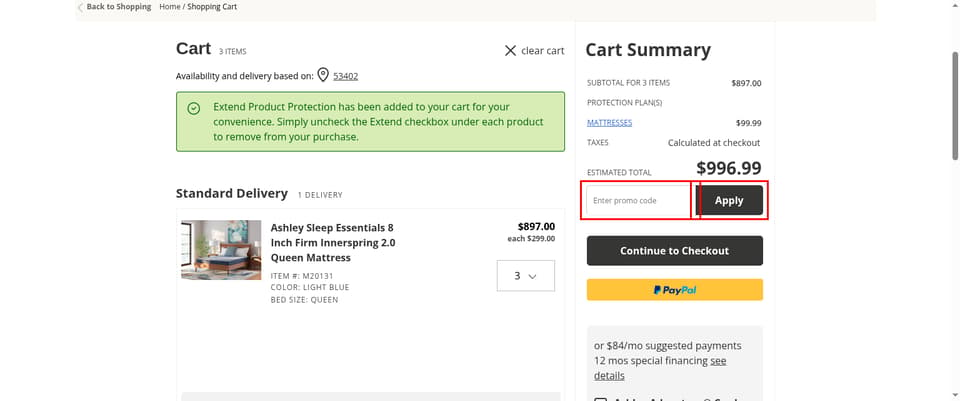The height and width of the screenshot is (401, 960).
Task: Click the $996.99 estimated total
Action: tap(729, 168)
